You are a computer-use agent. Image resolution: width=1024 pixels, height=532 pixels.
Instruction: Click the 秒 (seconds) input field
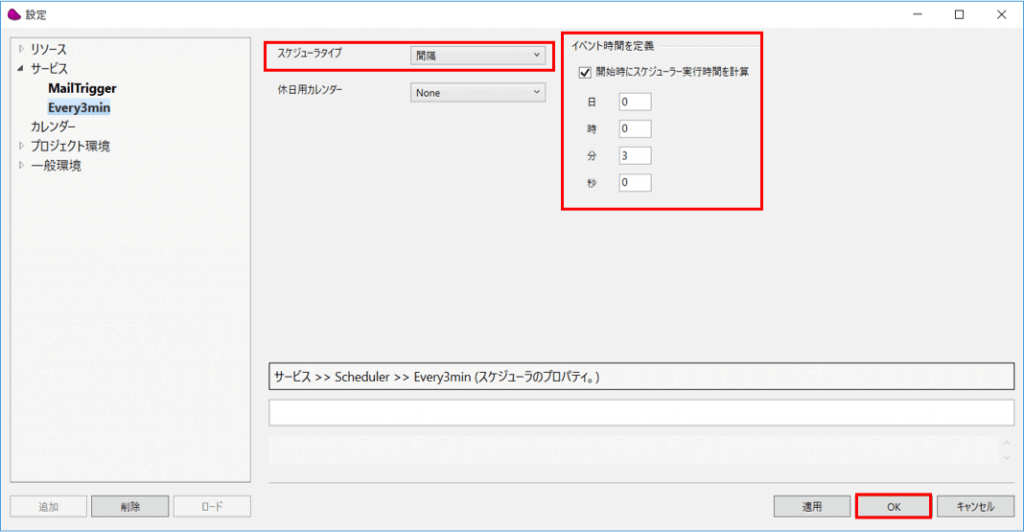click(x=635, y=182)
